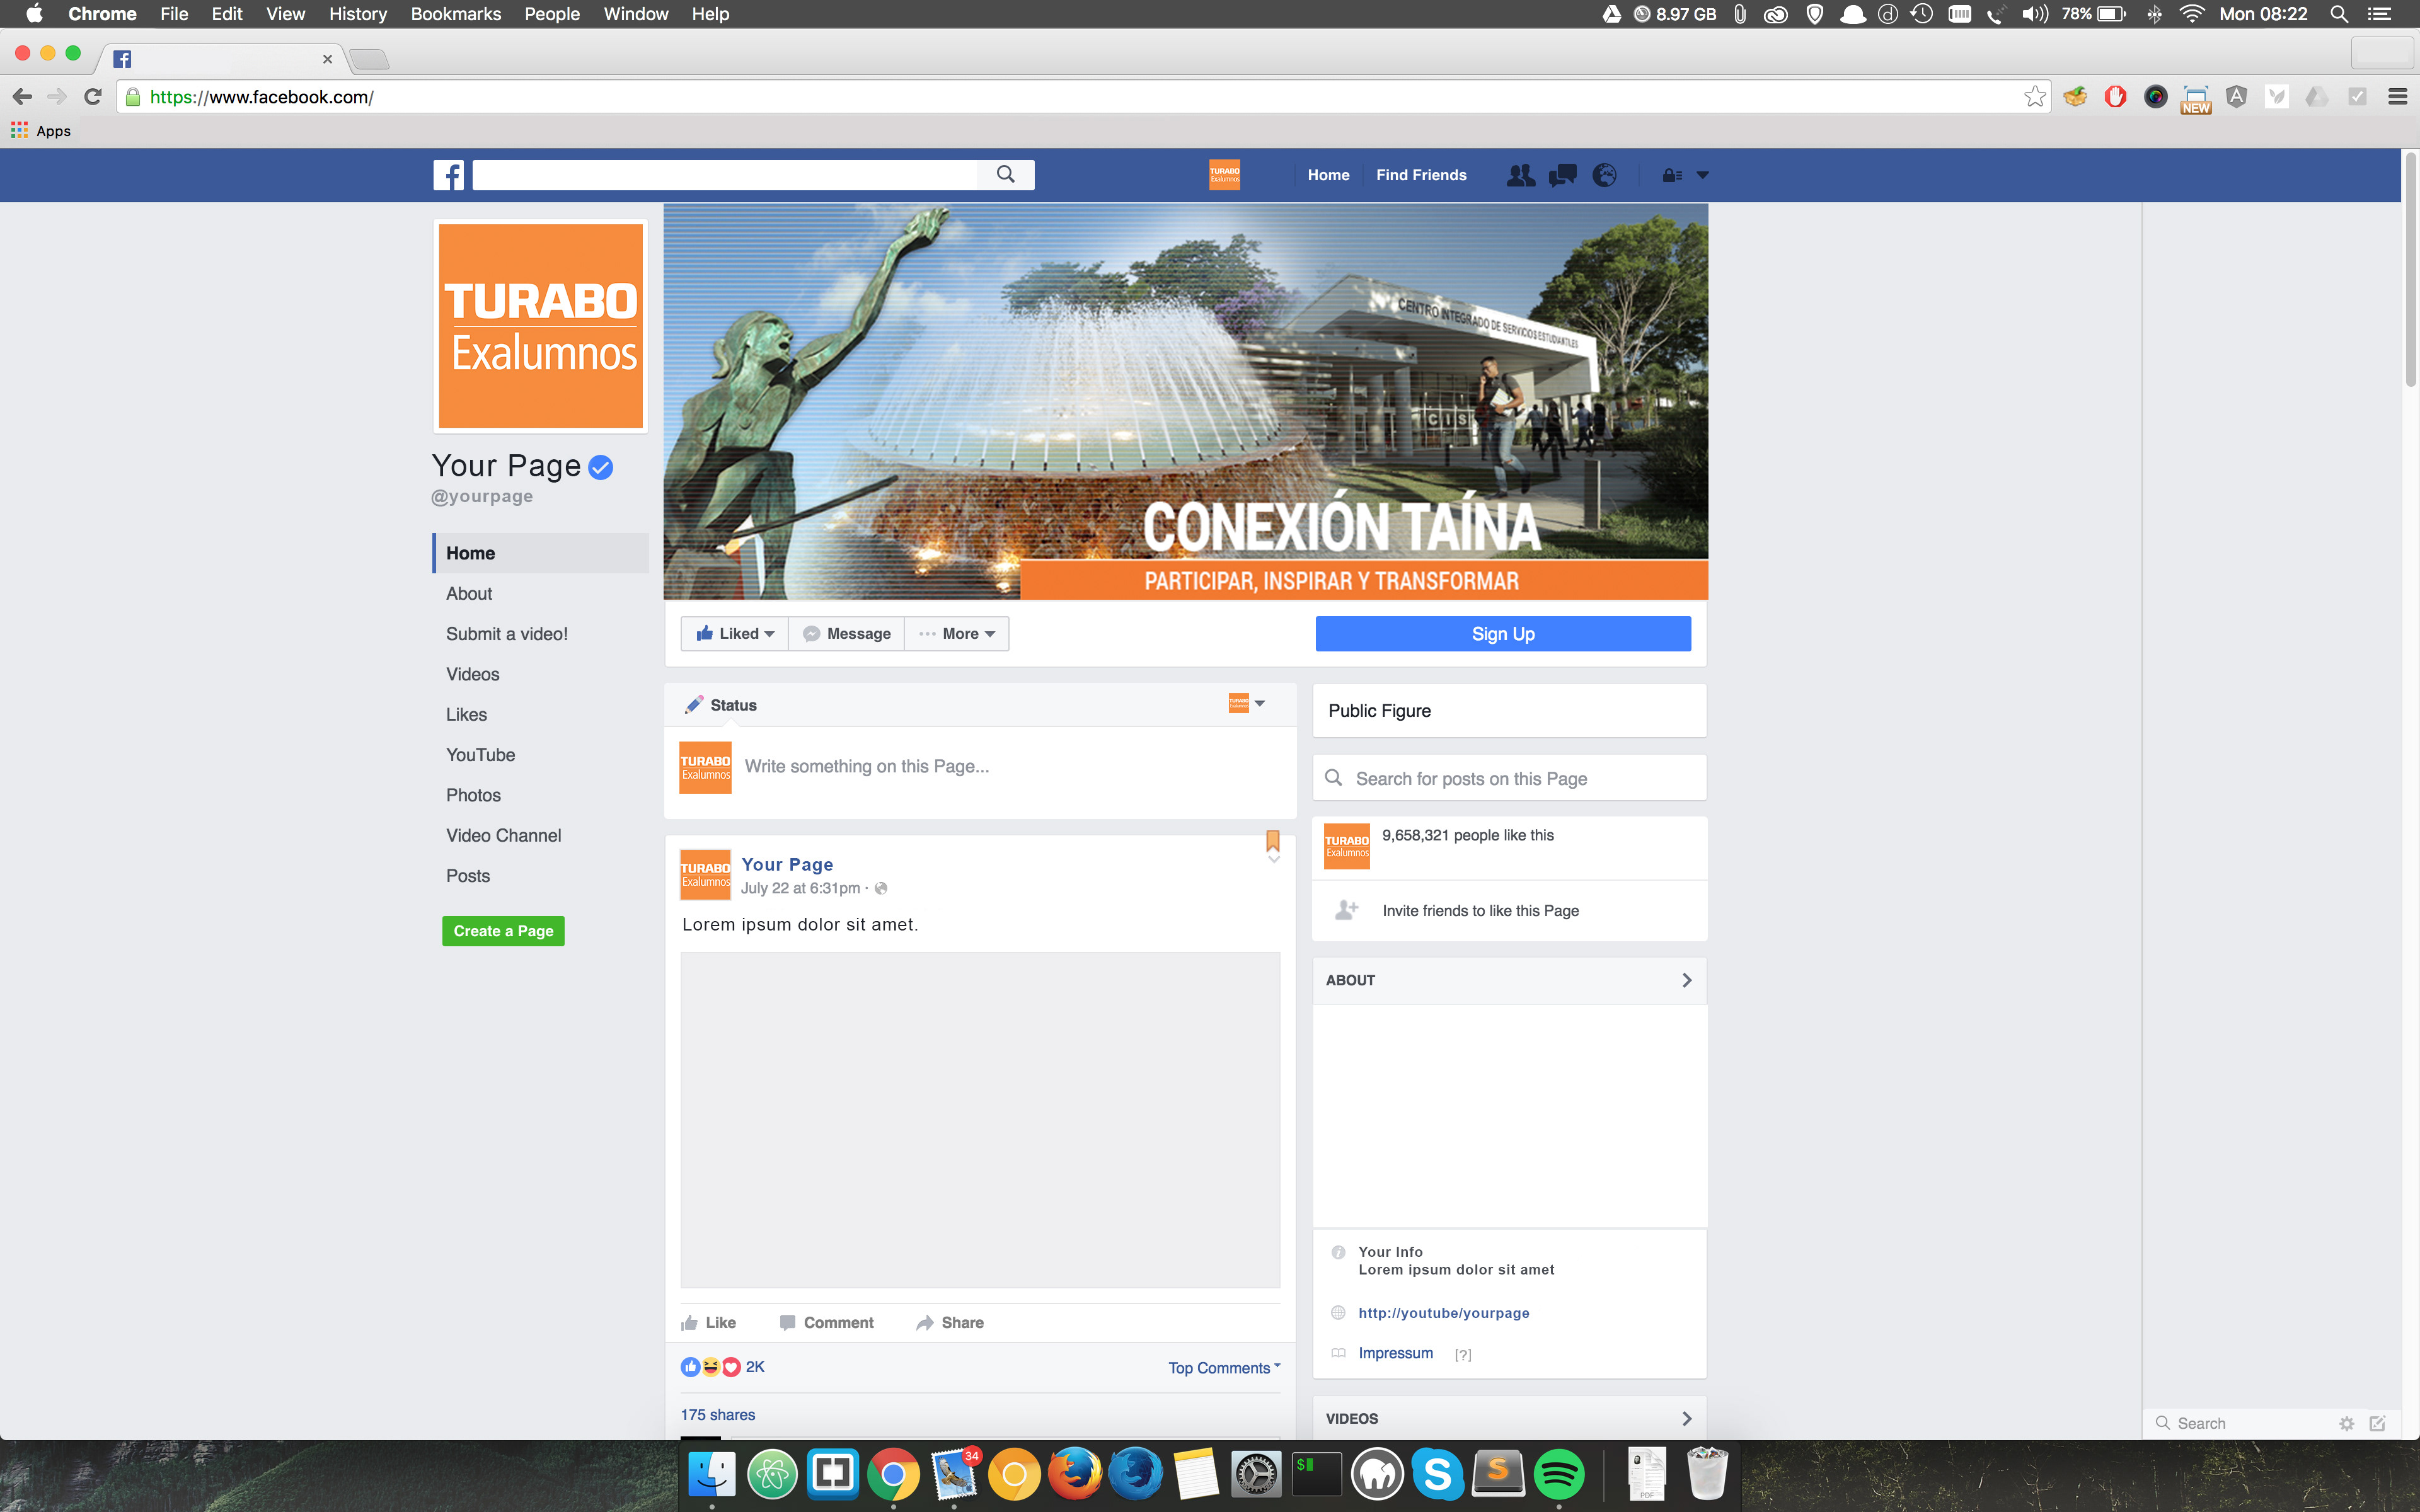Image resolution: width=2420 pixels, height=1512 pixels.
Task: Bookmark this page with the star icon
Action: click(2034, 97)
